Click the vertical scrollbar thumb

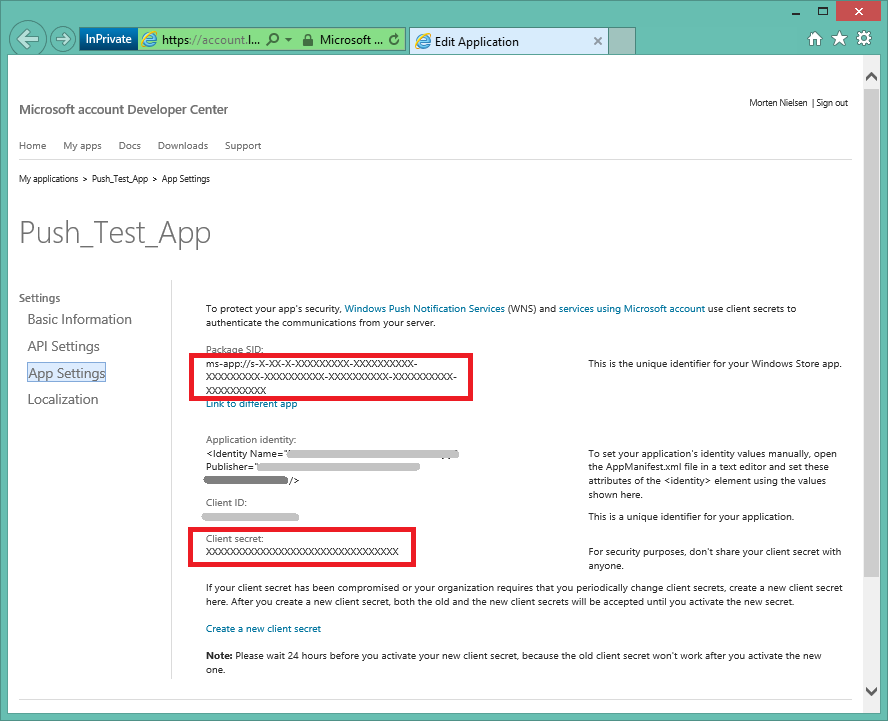click(x=872, y=333)
